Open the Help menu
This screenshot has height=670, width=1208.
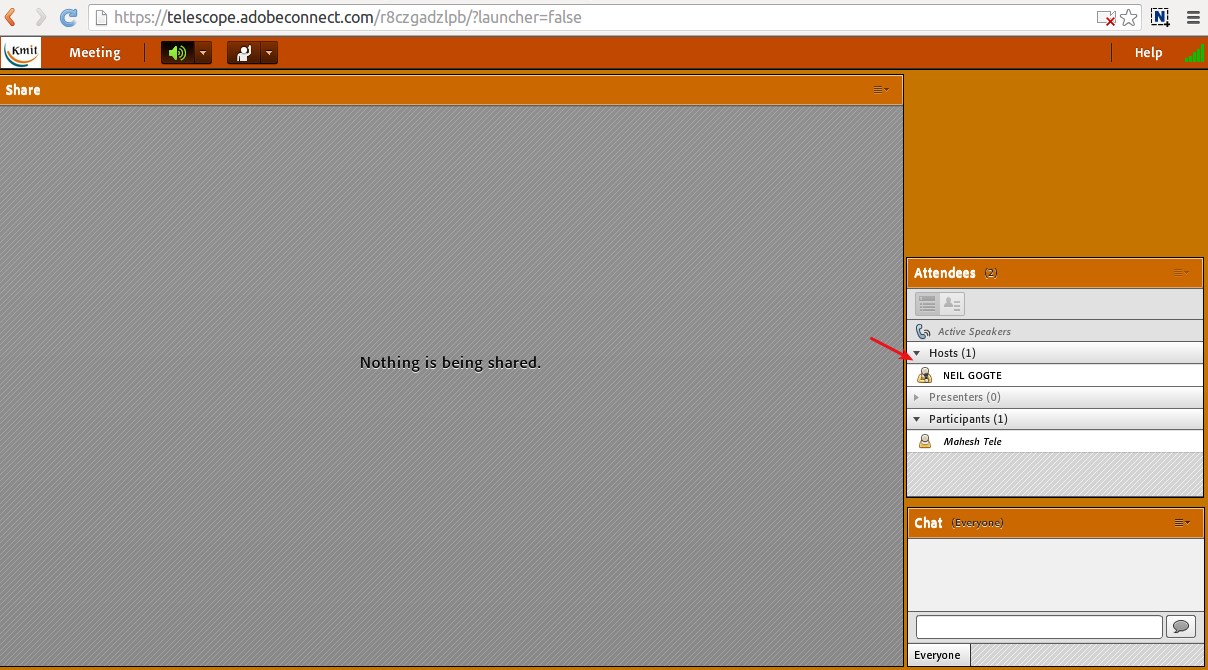1148,53
